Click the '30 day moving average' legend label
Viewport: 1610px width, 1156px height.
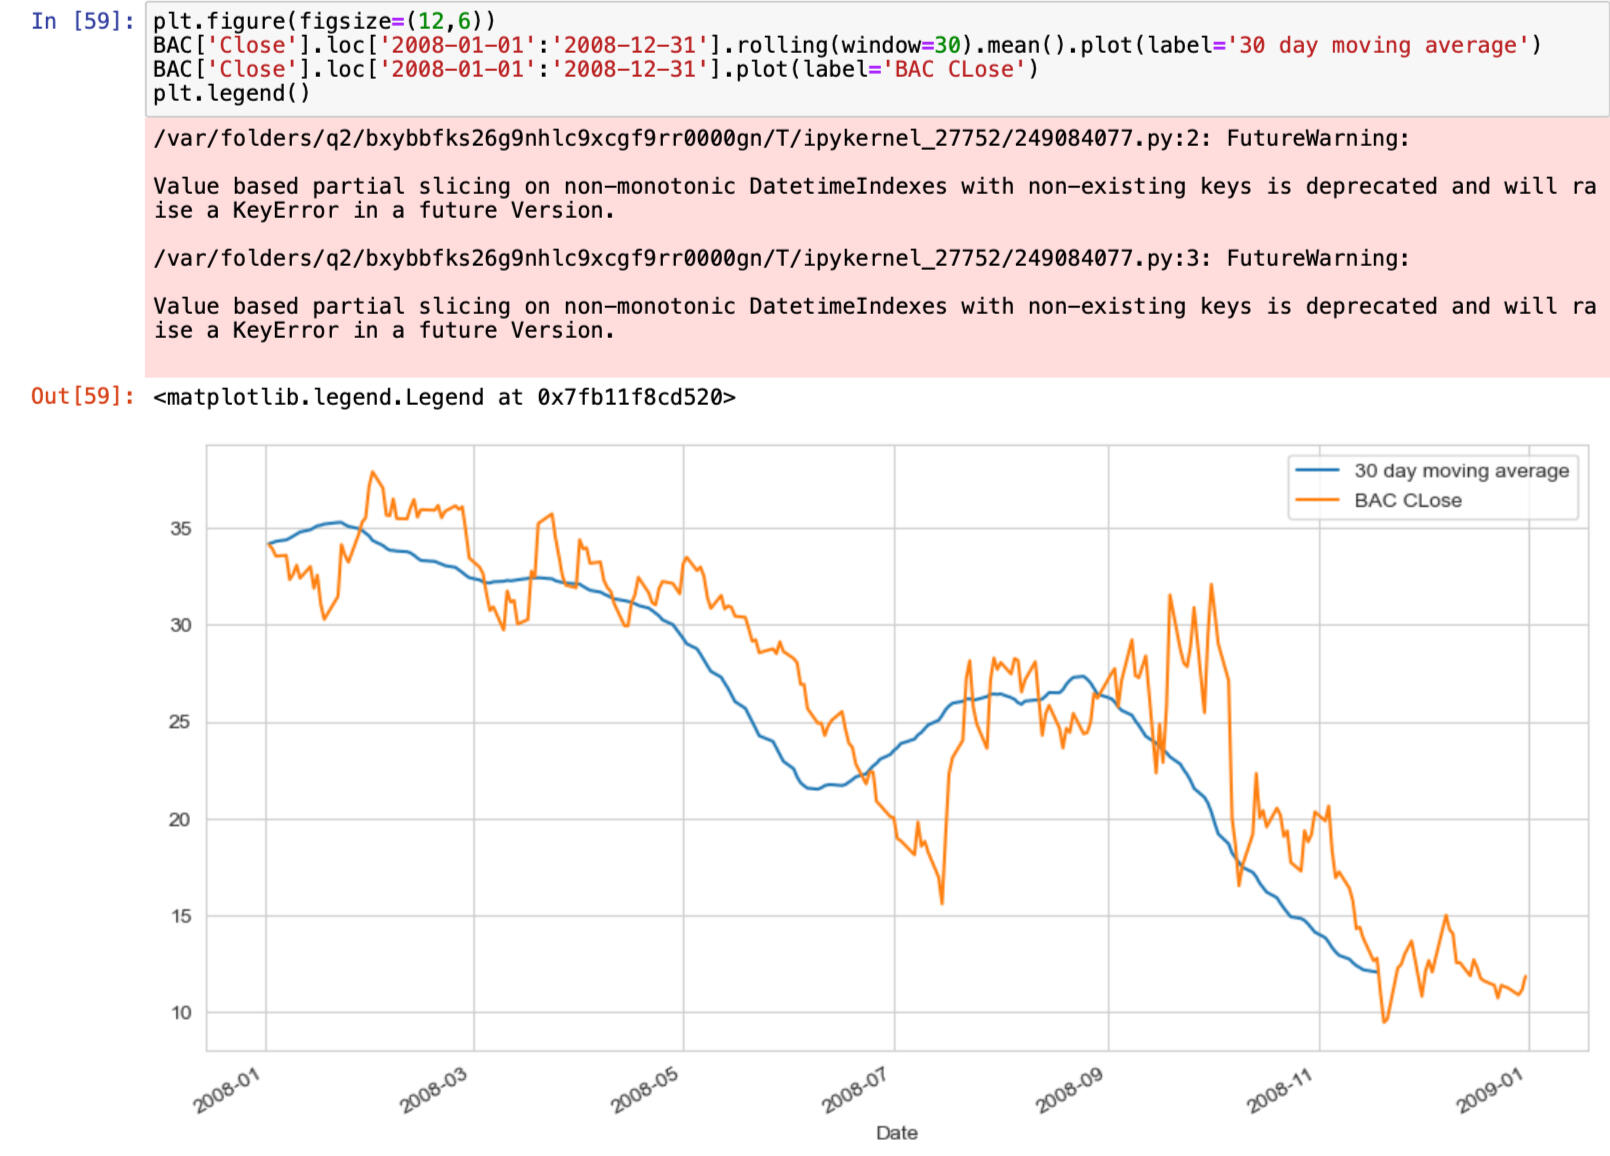1461,470
